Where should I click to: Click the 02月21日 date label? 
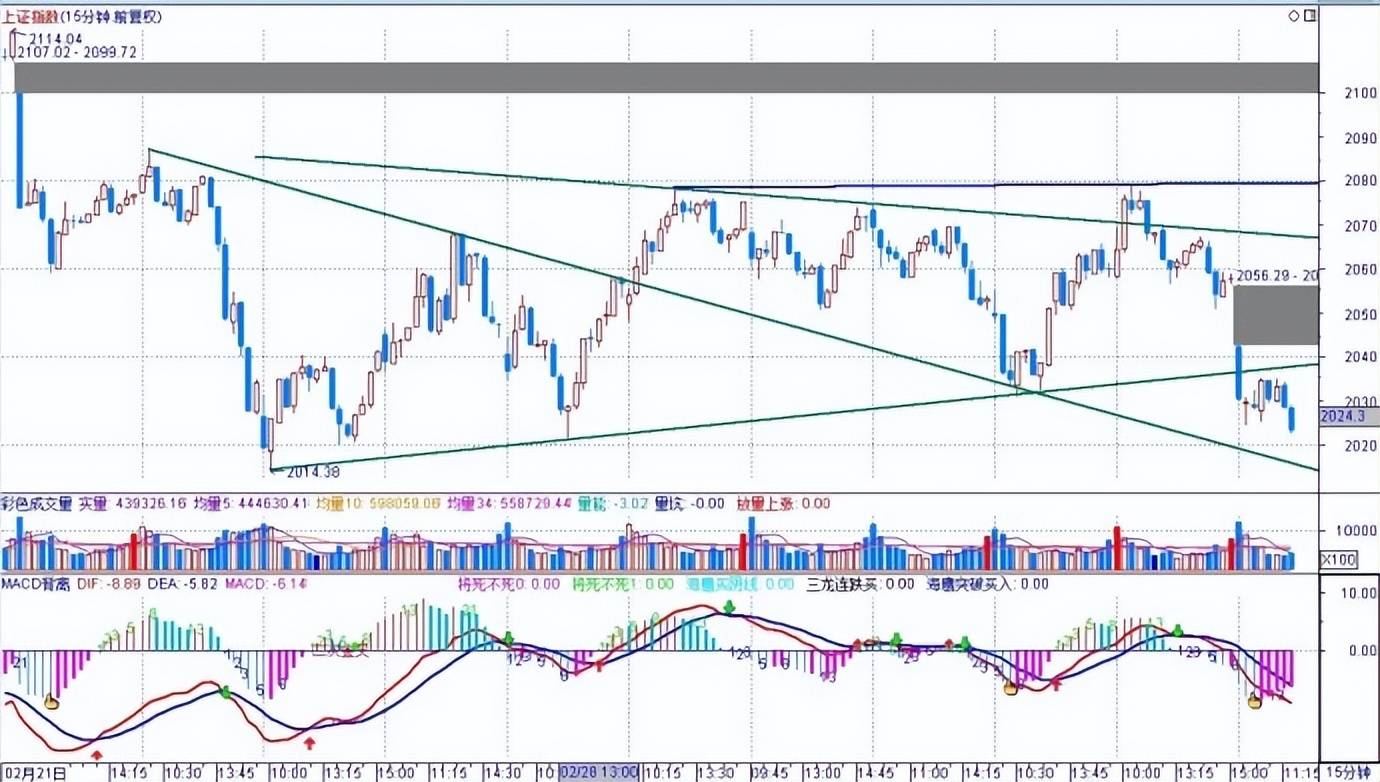[35, 772]
